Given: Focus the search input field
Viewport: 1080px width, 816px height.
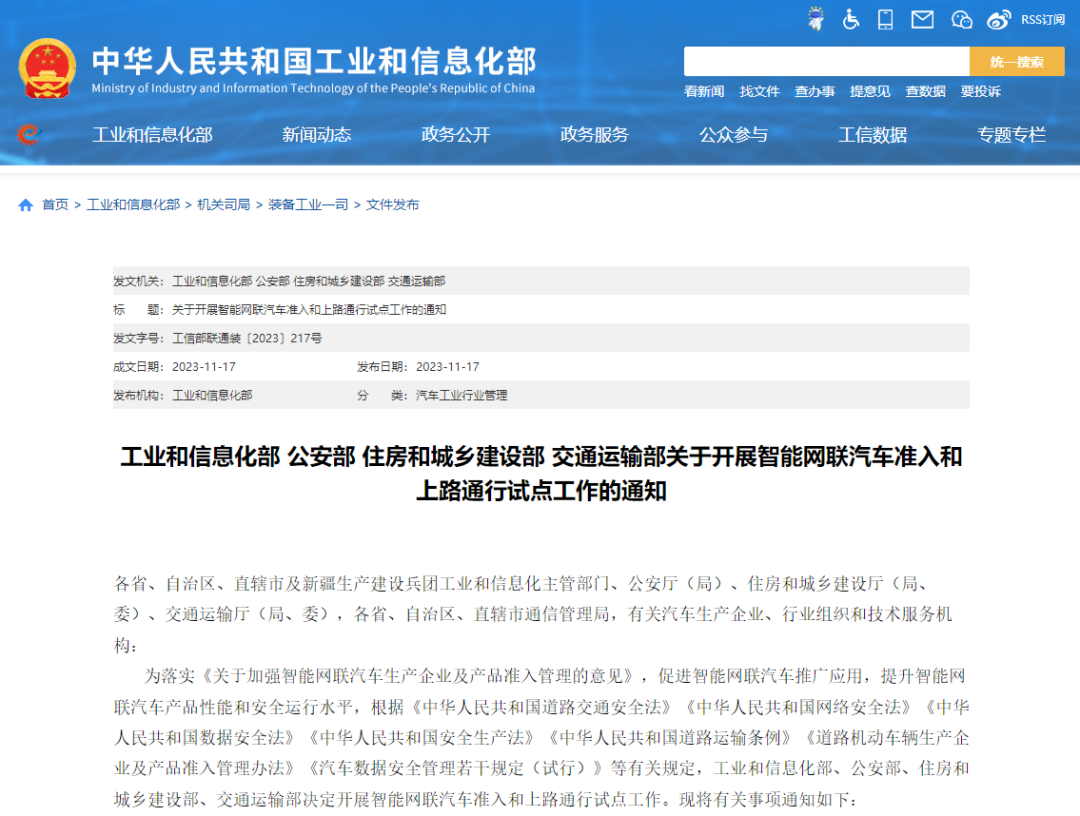Looking at the screenshot, I should [826, 62].
